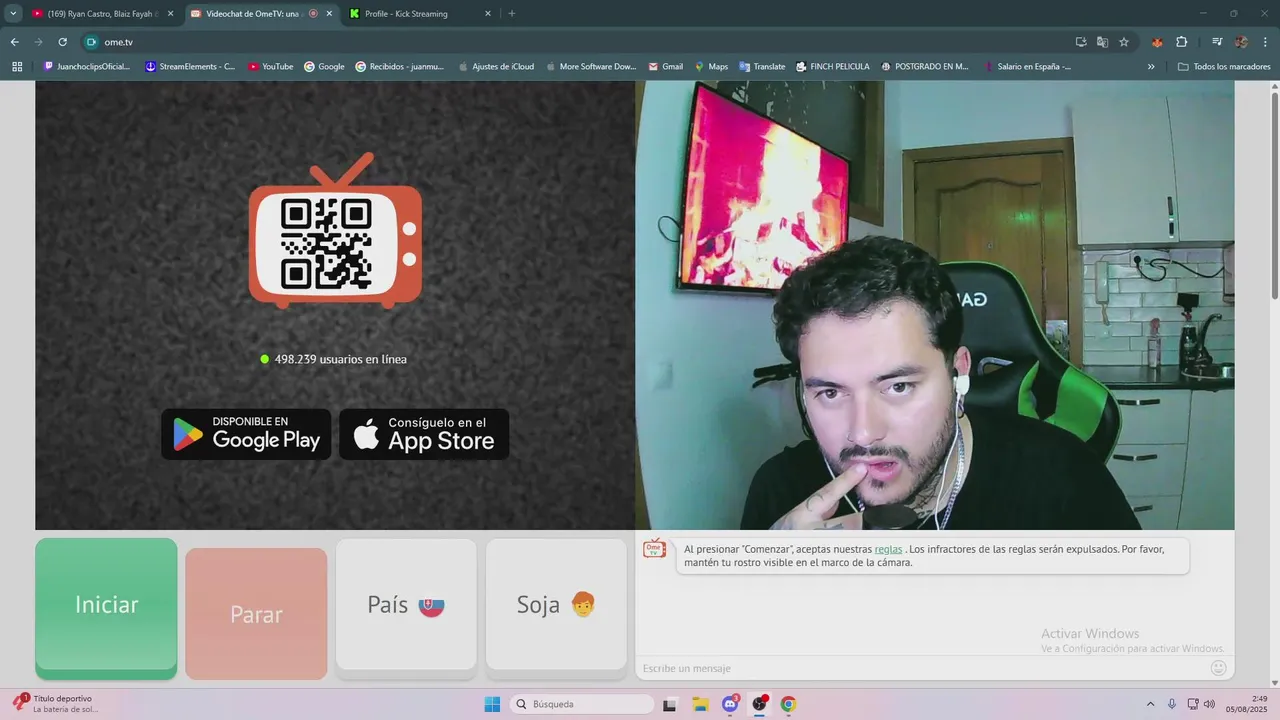Open the More Software Downloads bookmark
This screenshot has width=1280, height=720.
591,67
